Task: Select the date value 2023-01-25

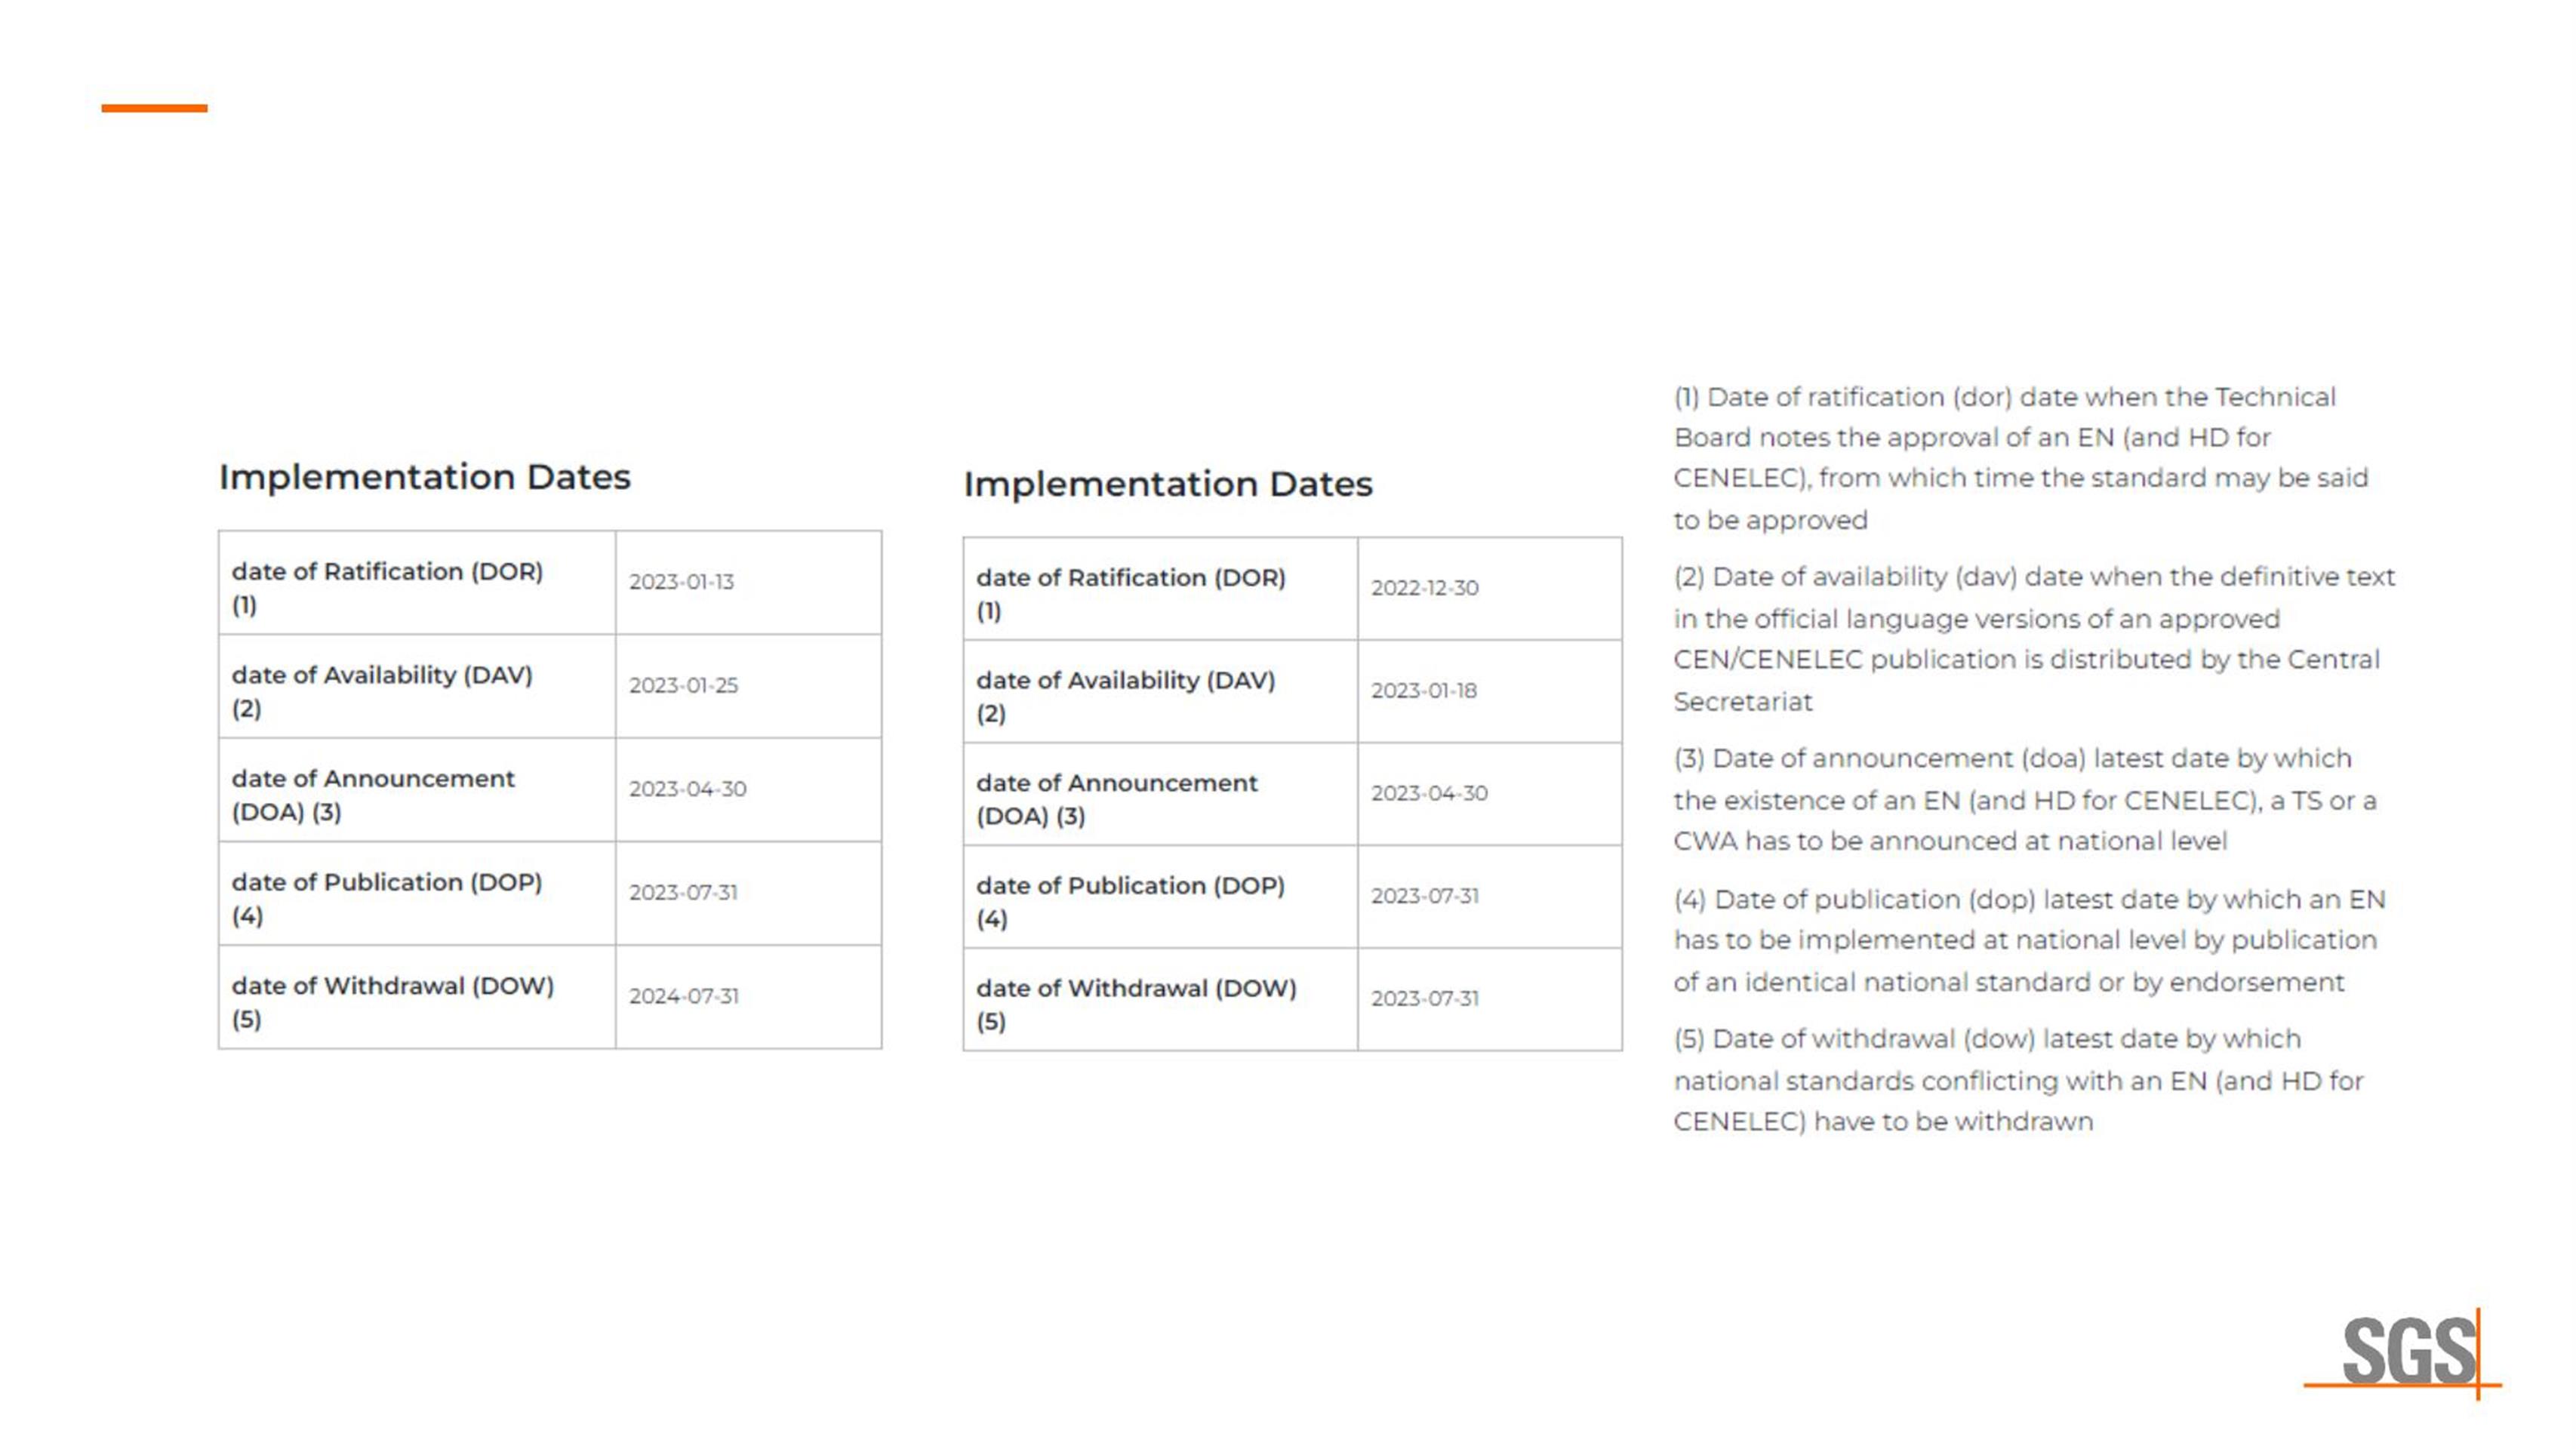Action: click(683, 686)
